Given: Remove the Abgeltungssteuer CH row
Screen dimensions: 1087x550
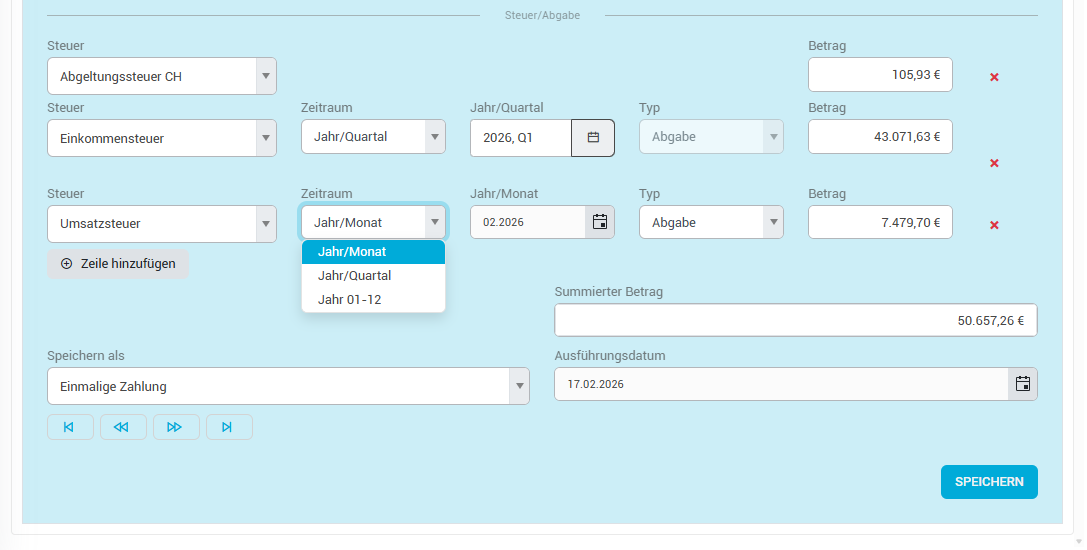Looking at the screenshot, I should point(994,77).
